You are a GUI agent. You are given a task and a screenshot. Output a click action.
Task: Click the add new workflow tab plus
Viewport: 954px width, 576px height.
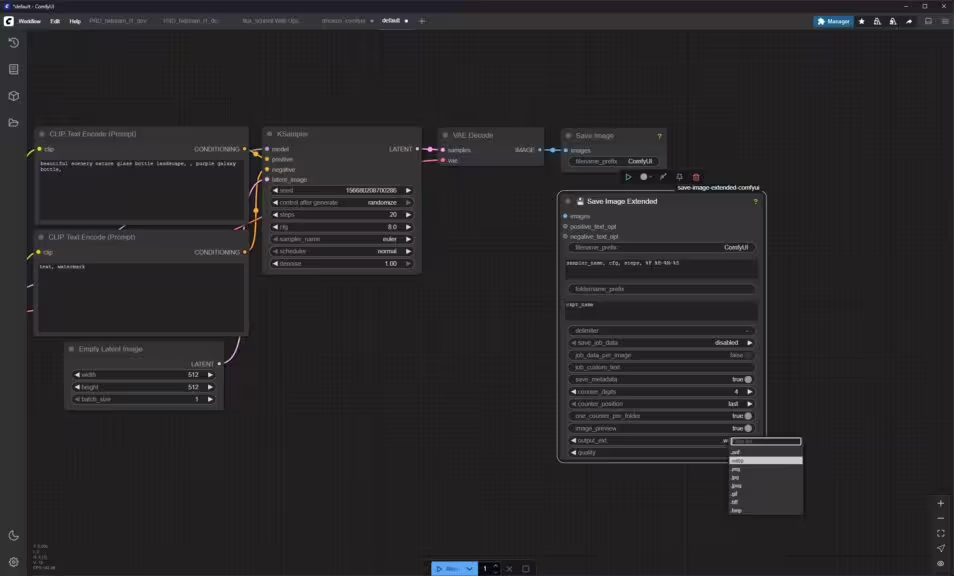(422, 21)
